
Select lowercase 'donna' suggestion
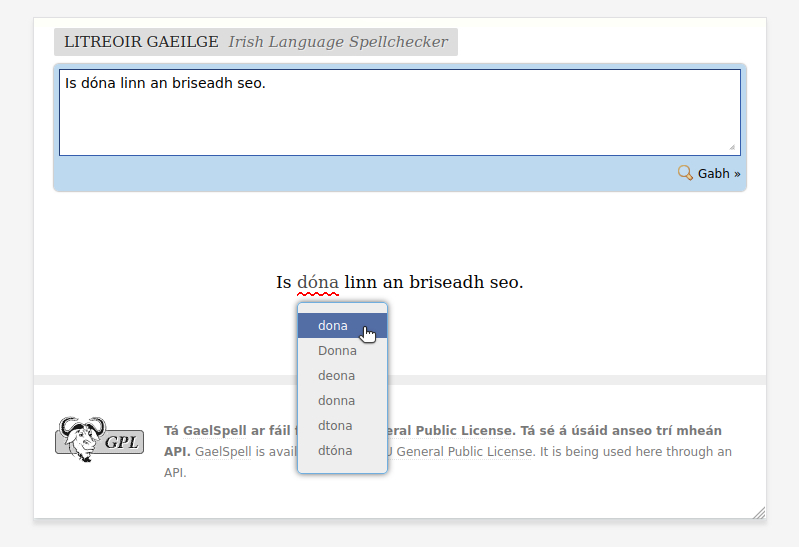(x=336, y=401)
